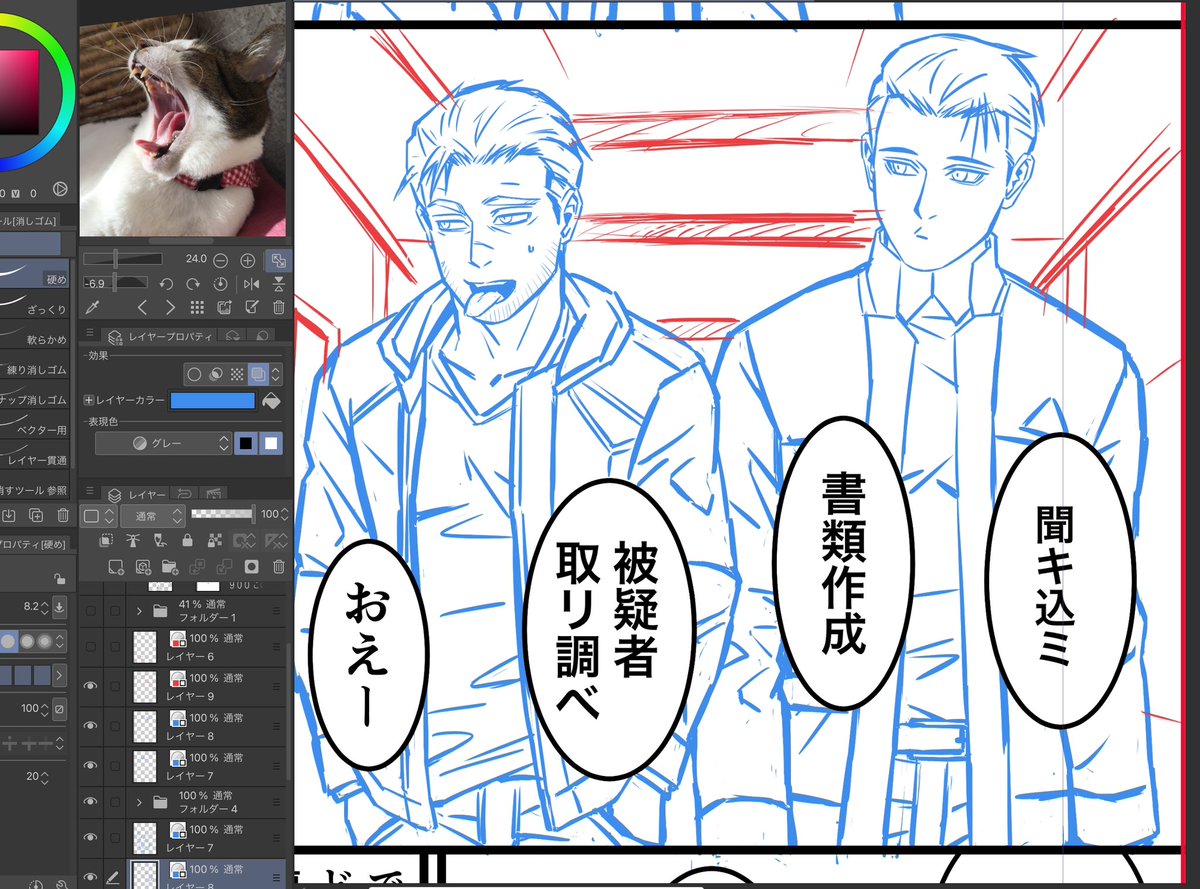Flip sub view image horizontally
1200x889 pixels.
pos(251,284)
